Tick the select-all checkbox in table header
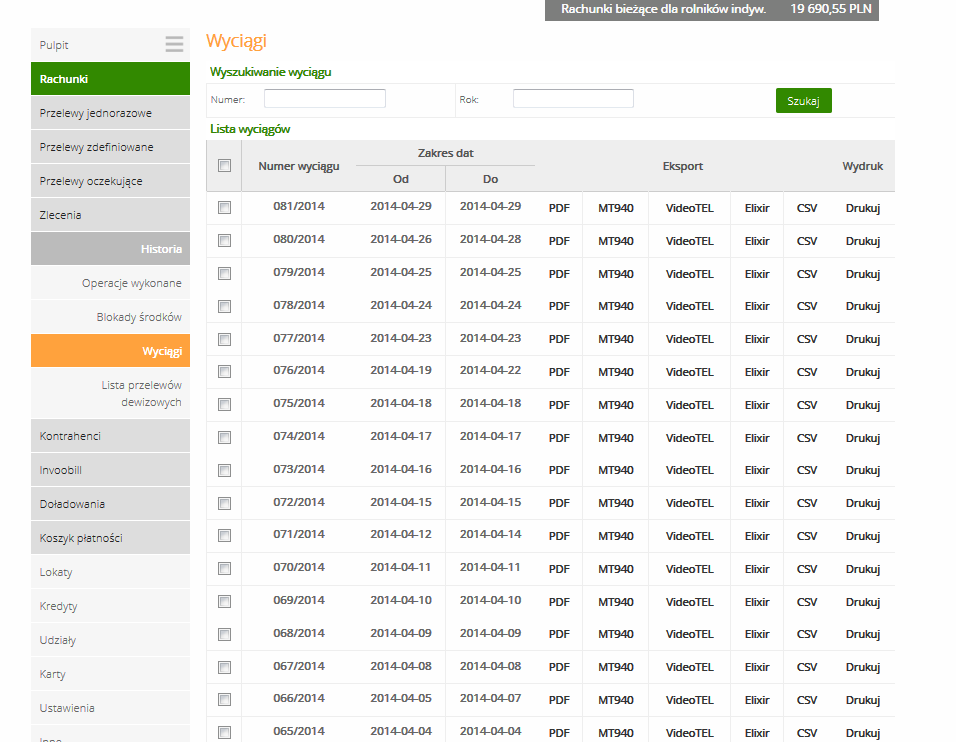 [x=224, y=165]
